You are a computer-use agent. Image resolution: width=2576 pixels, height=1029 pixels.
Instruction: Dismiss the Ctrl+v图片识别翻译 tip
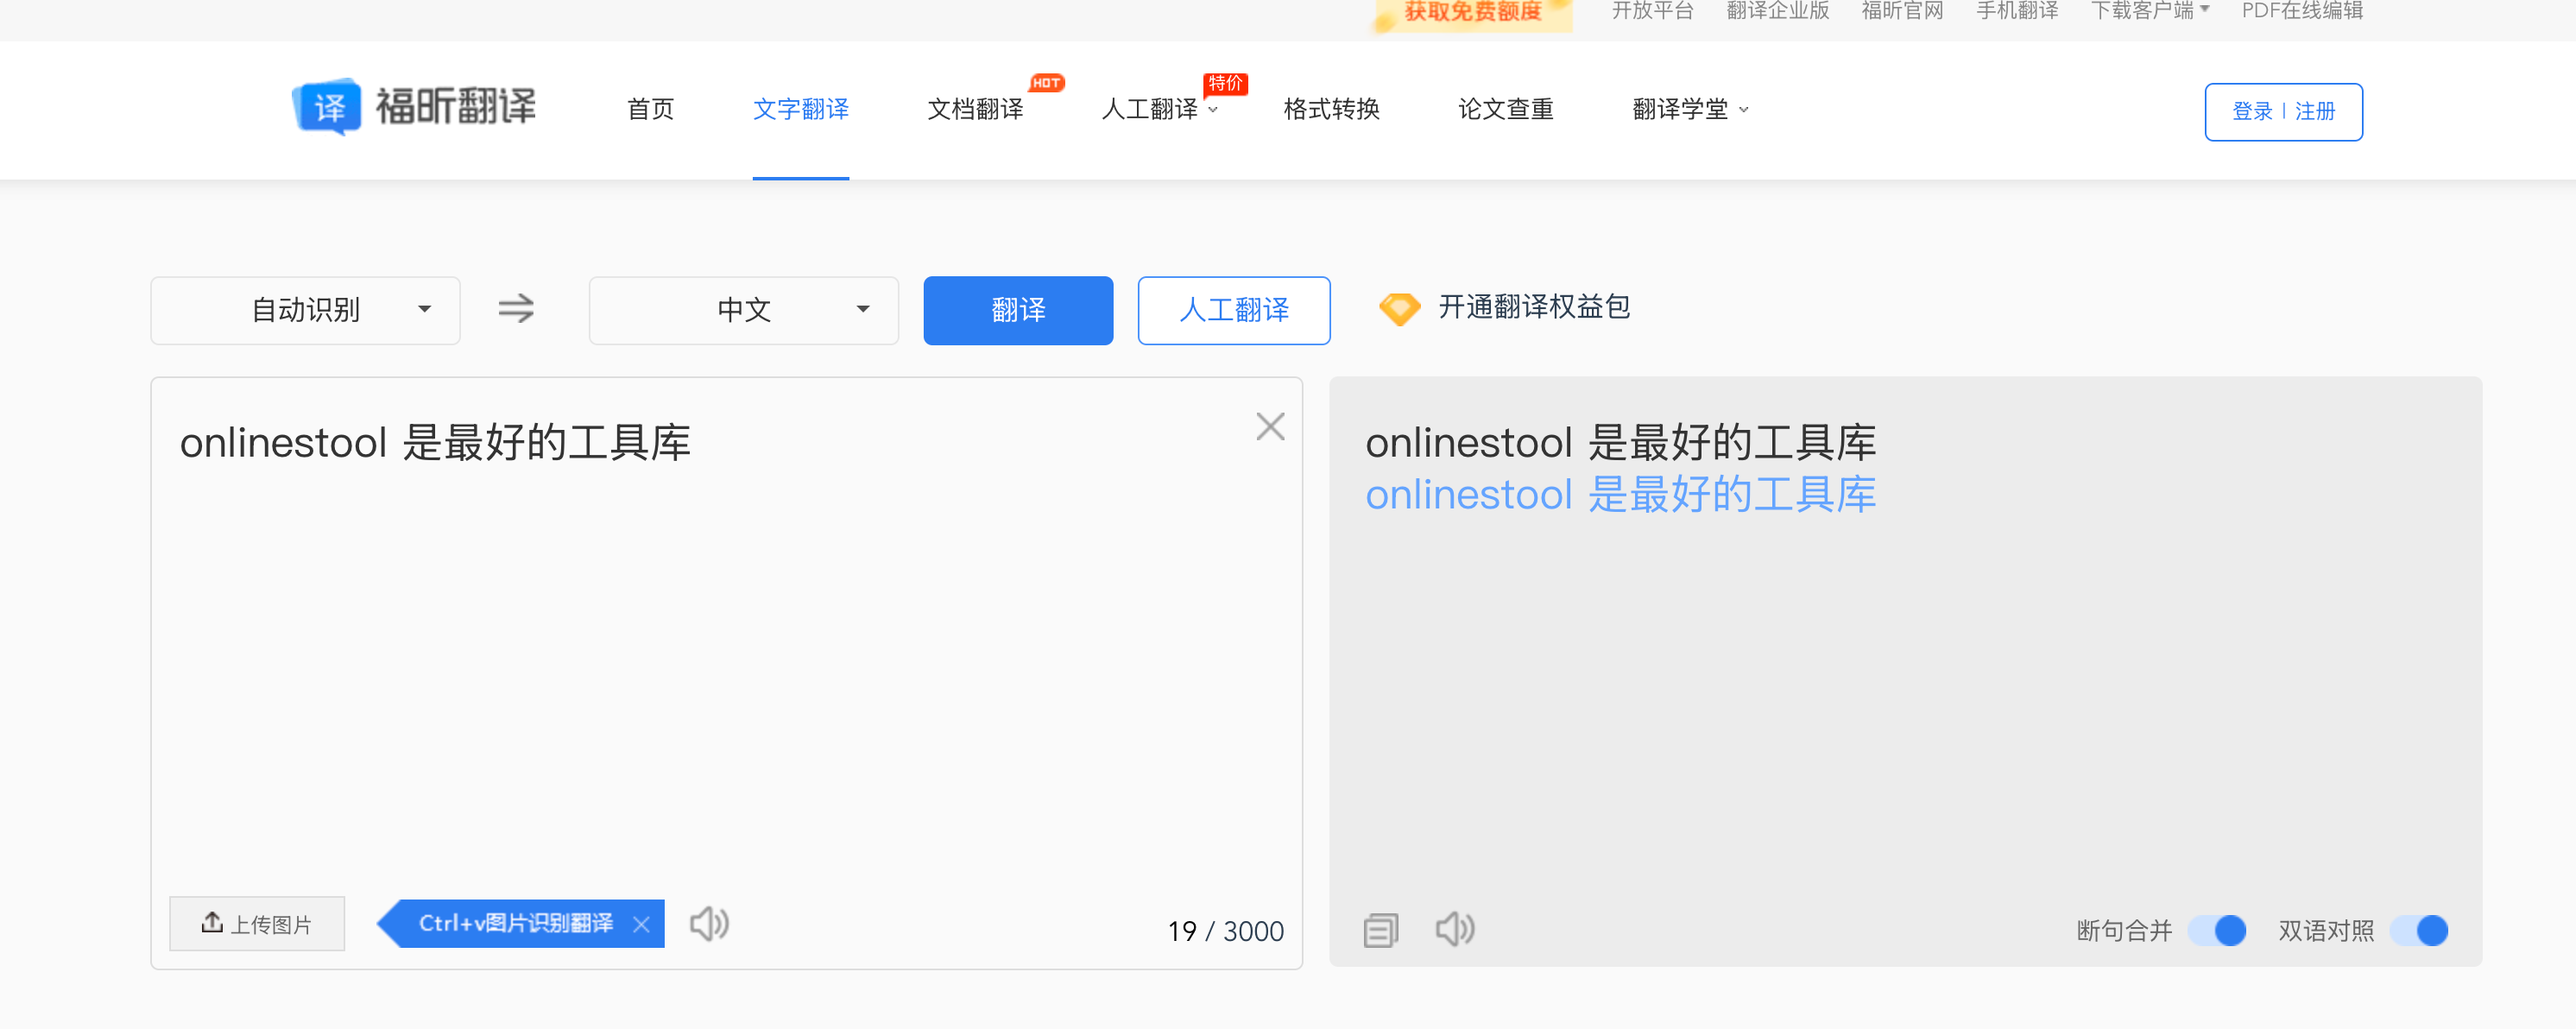pyautogui.click(x=641, y=924)
